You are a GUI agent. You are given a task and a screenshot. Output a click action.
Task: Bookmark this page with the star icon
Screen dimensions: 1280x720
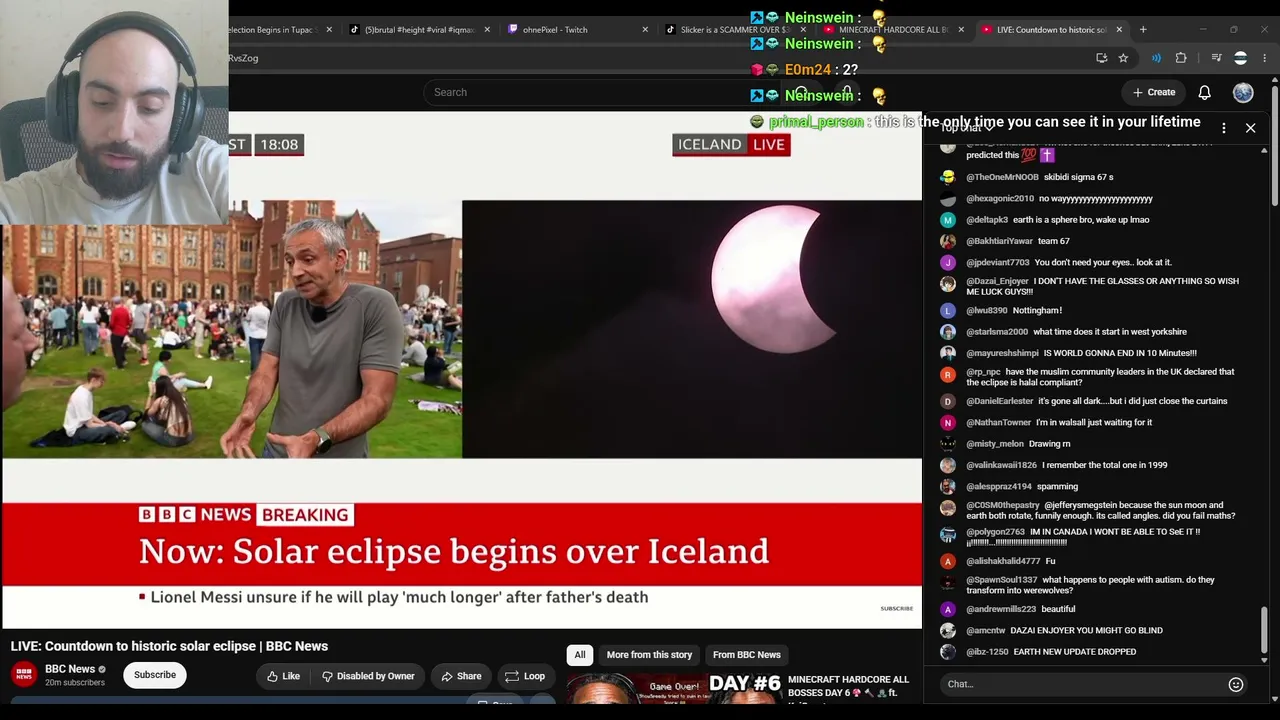tap(1123, 58)
